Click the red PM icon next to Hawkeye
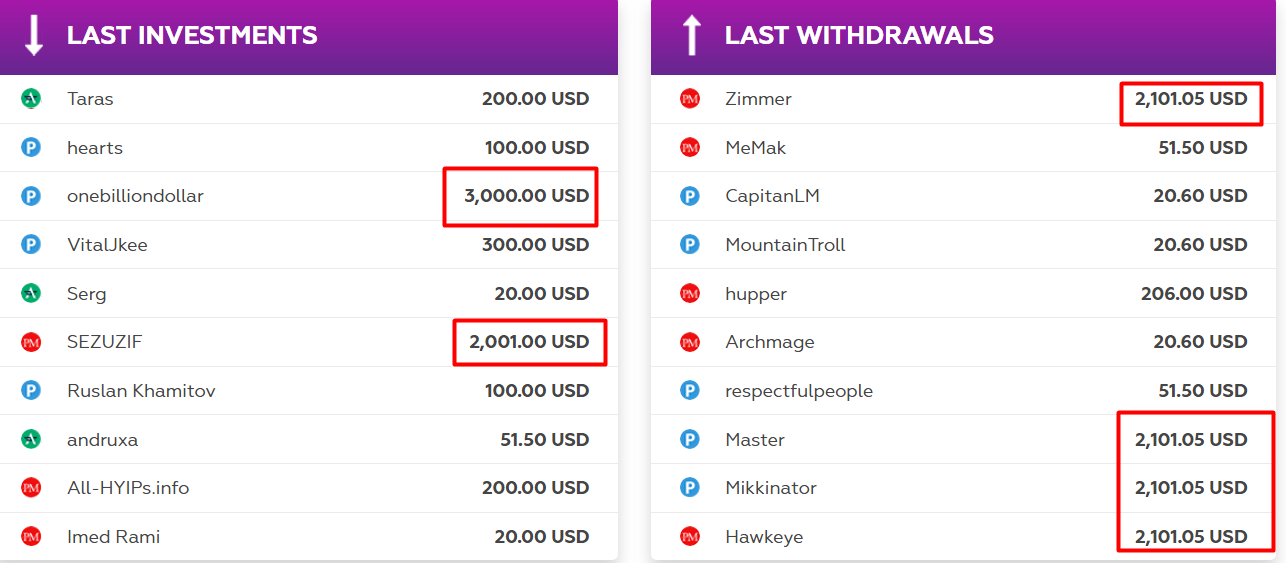The width and height of the screenshot is (1286, 563). pos(690,537)
